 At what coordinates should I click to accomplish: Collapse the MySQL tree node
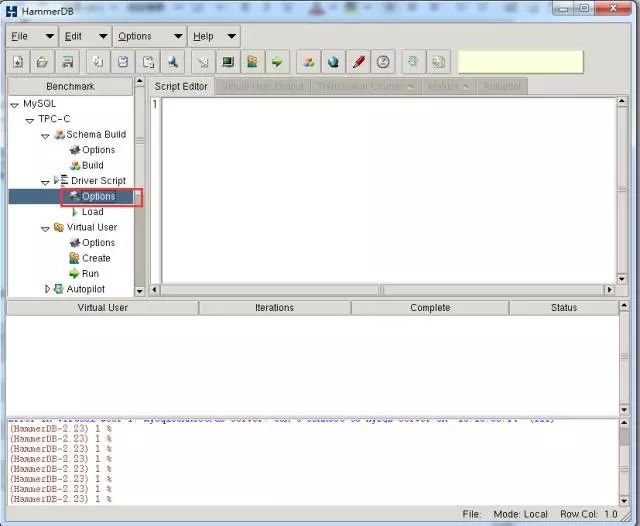point(15,105)
